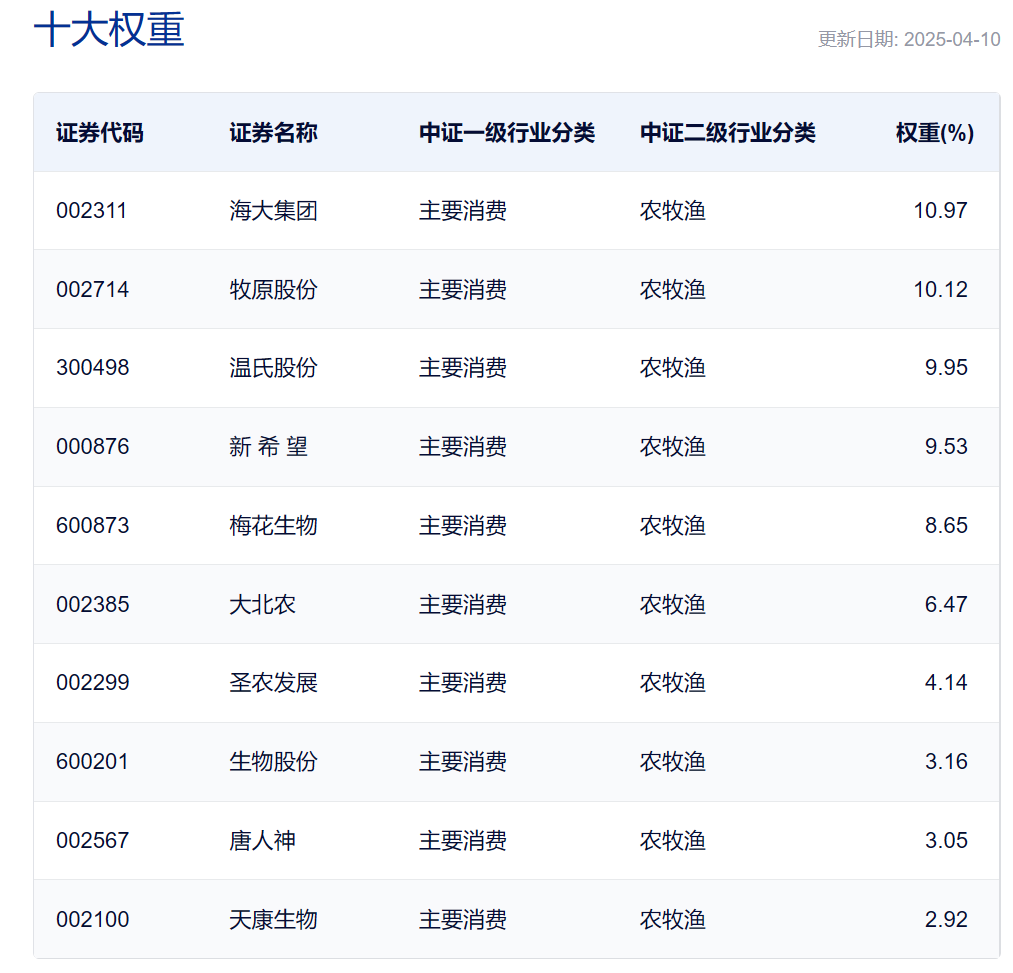The width and height of the screenshot is (1013, 973).
Task: Click 主要消费 in the 牧原股份 row
Action: [x=463, y=289]
